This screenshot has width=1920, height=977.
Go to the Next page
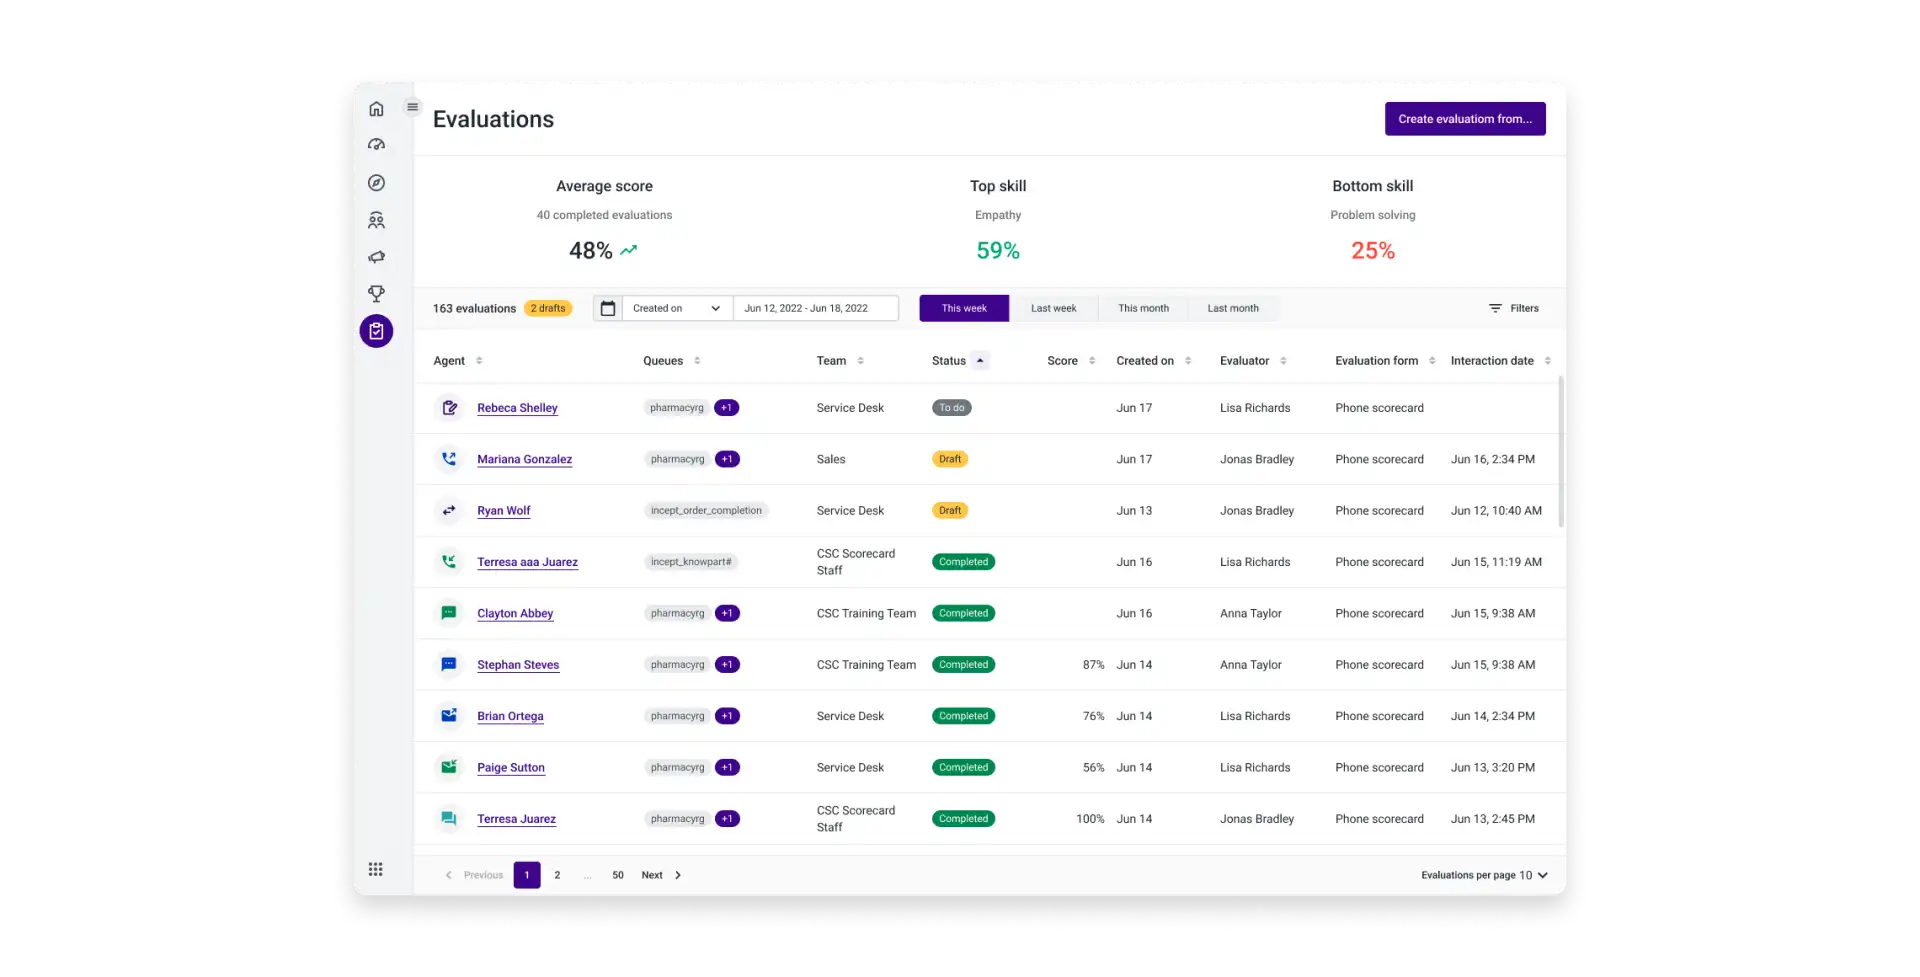coord(661,875)
